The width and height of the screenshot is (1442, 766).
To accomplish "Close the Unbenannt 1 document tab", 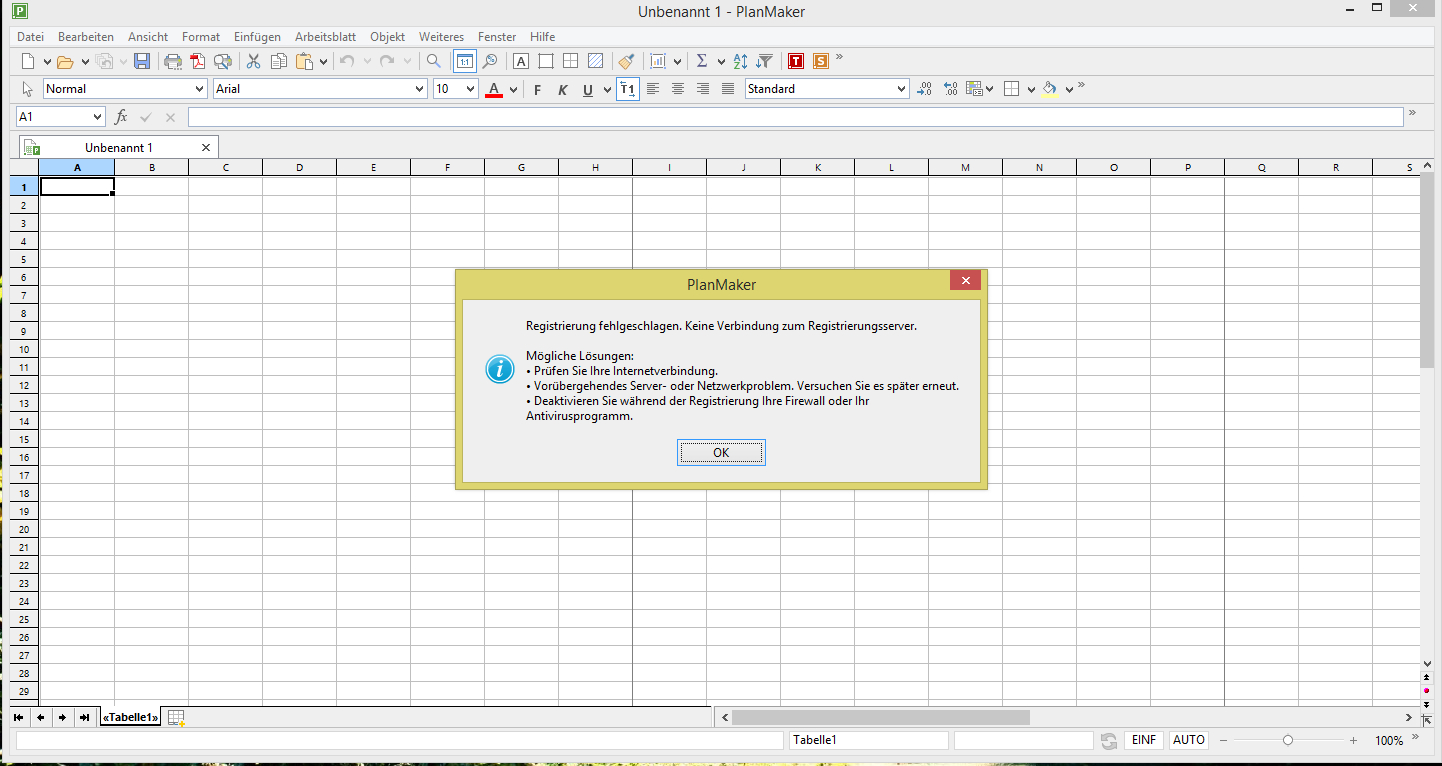I will coord(206,147).
